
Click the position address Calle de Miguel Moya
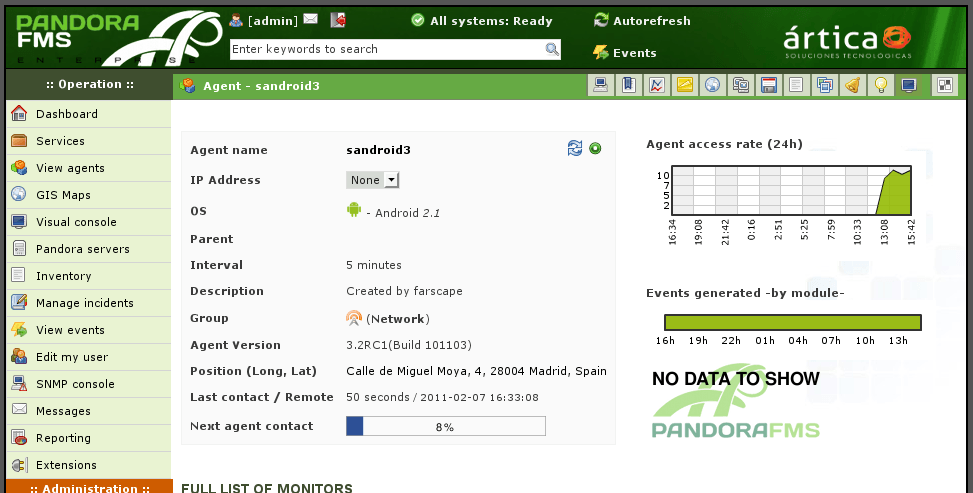point(476,371)
